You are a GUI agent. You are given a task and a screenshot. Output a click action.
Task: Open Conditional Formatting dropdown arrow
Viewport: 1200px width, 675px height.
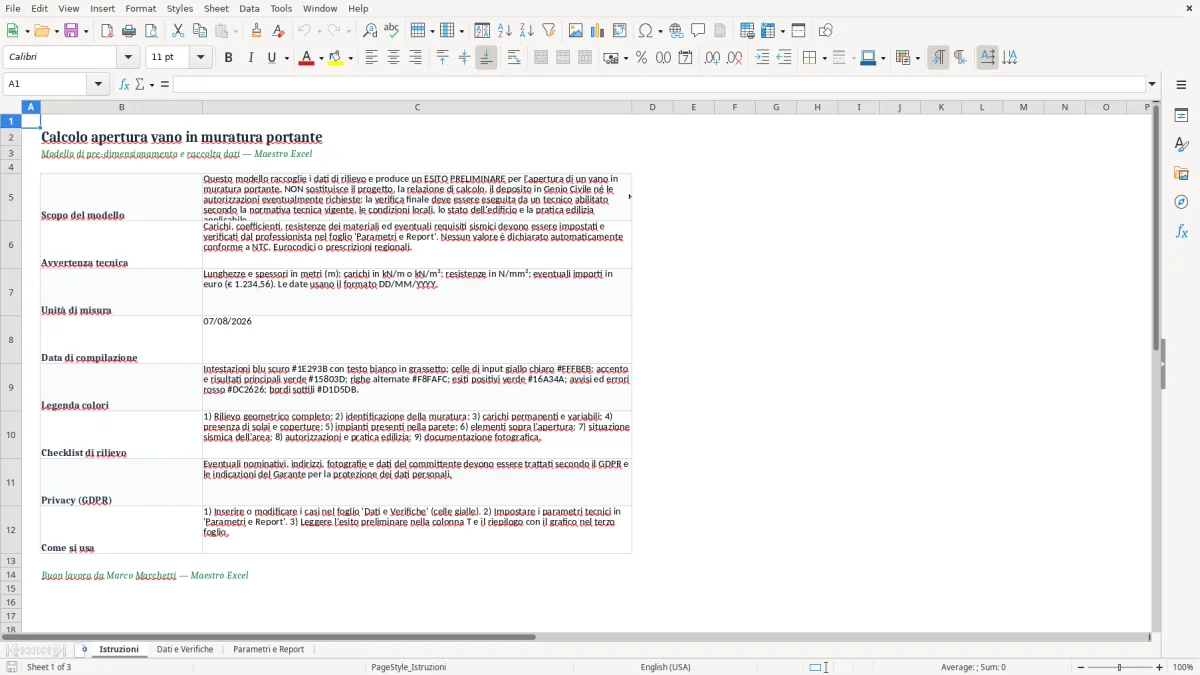[917, 58]
